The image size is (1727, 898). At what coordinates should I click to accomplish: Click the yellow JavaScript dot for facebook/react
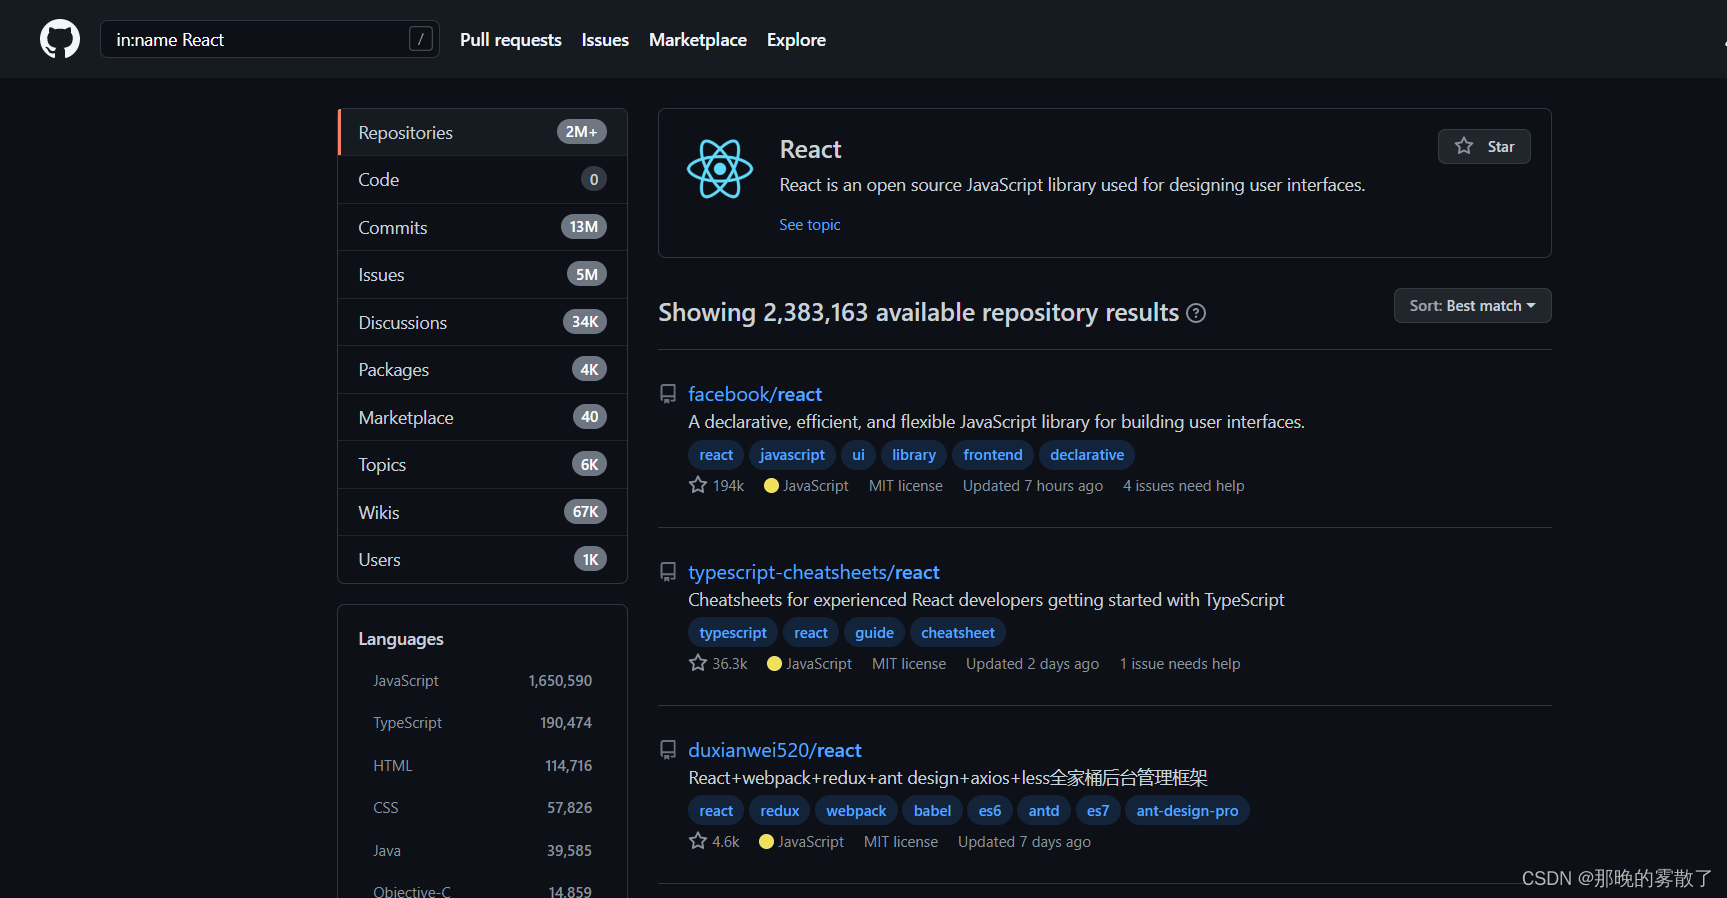coord(771,486)
